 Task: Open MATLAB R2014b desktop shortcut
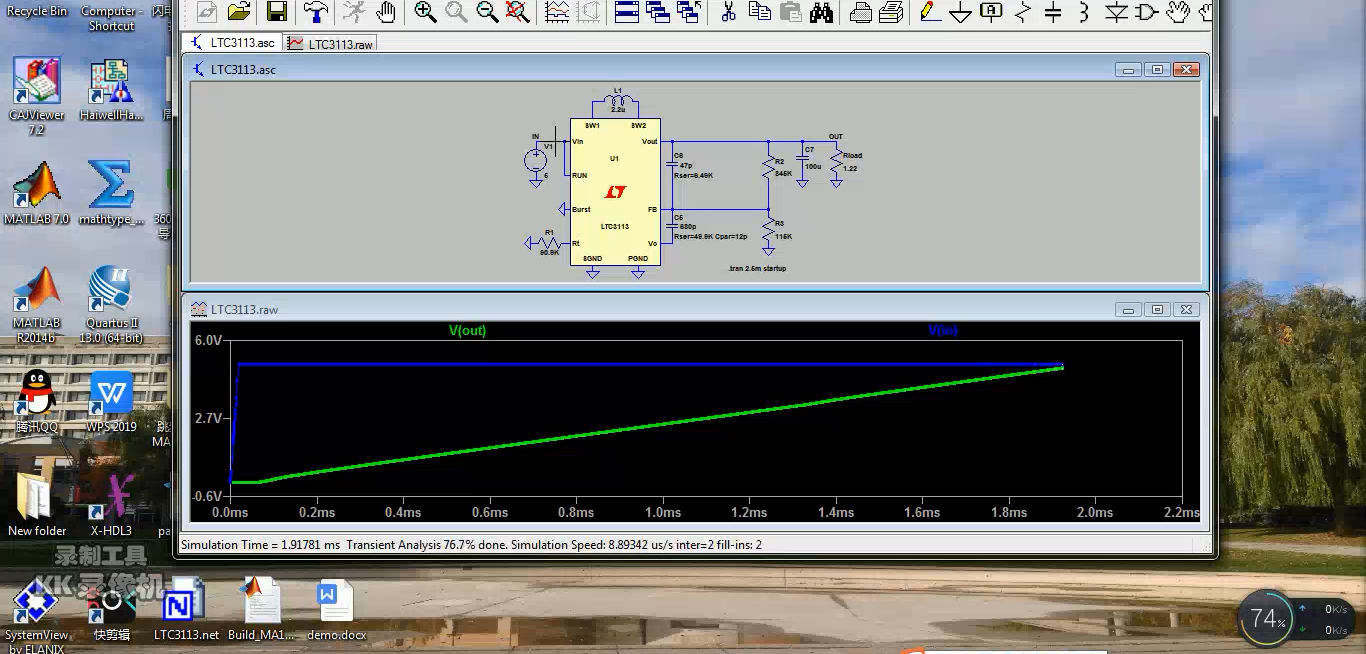tap(37, 304)
